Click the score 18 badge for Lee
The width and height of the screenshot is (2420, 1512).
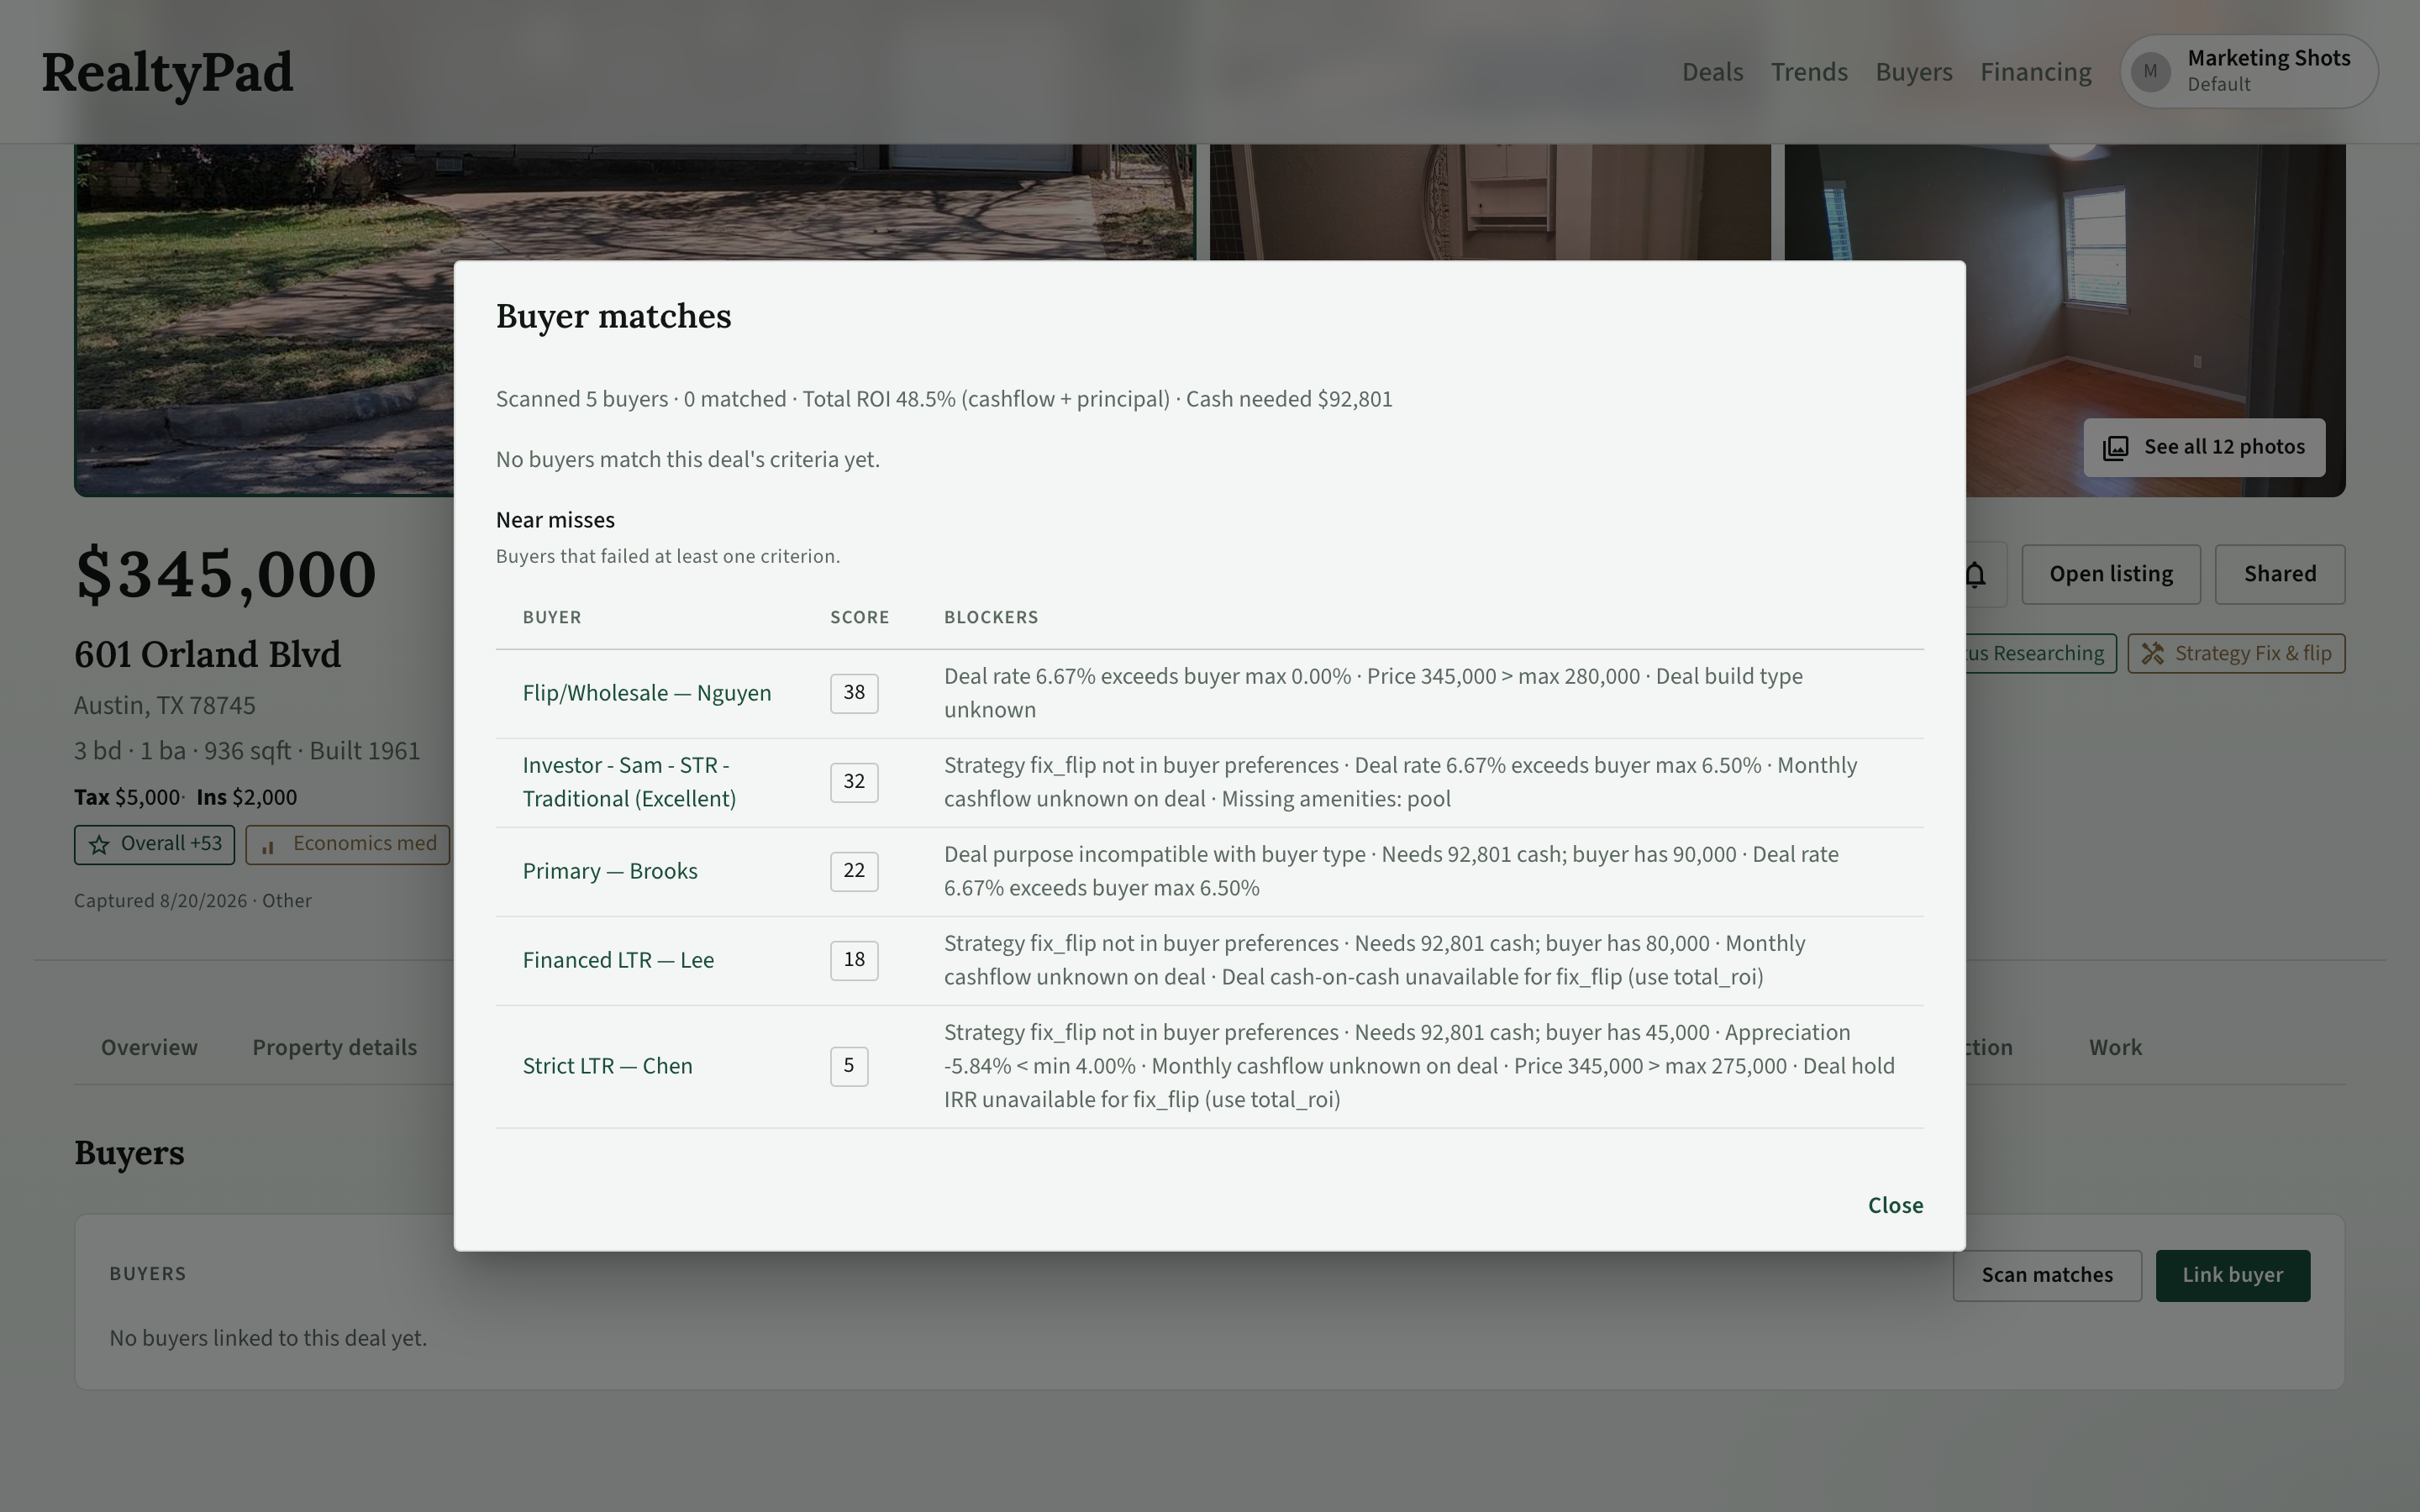[854, 960]
